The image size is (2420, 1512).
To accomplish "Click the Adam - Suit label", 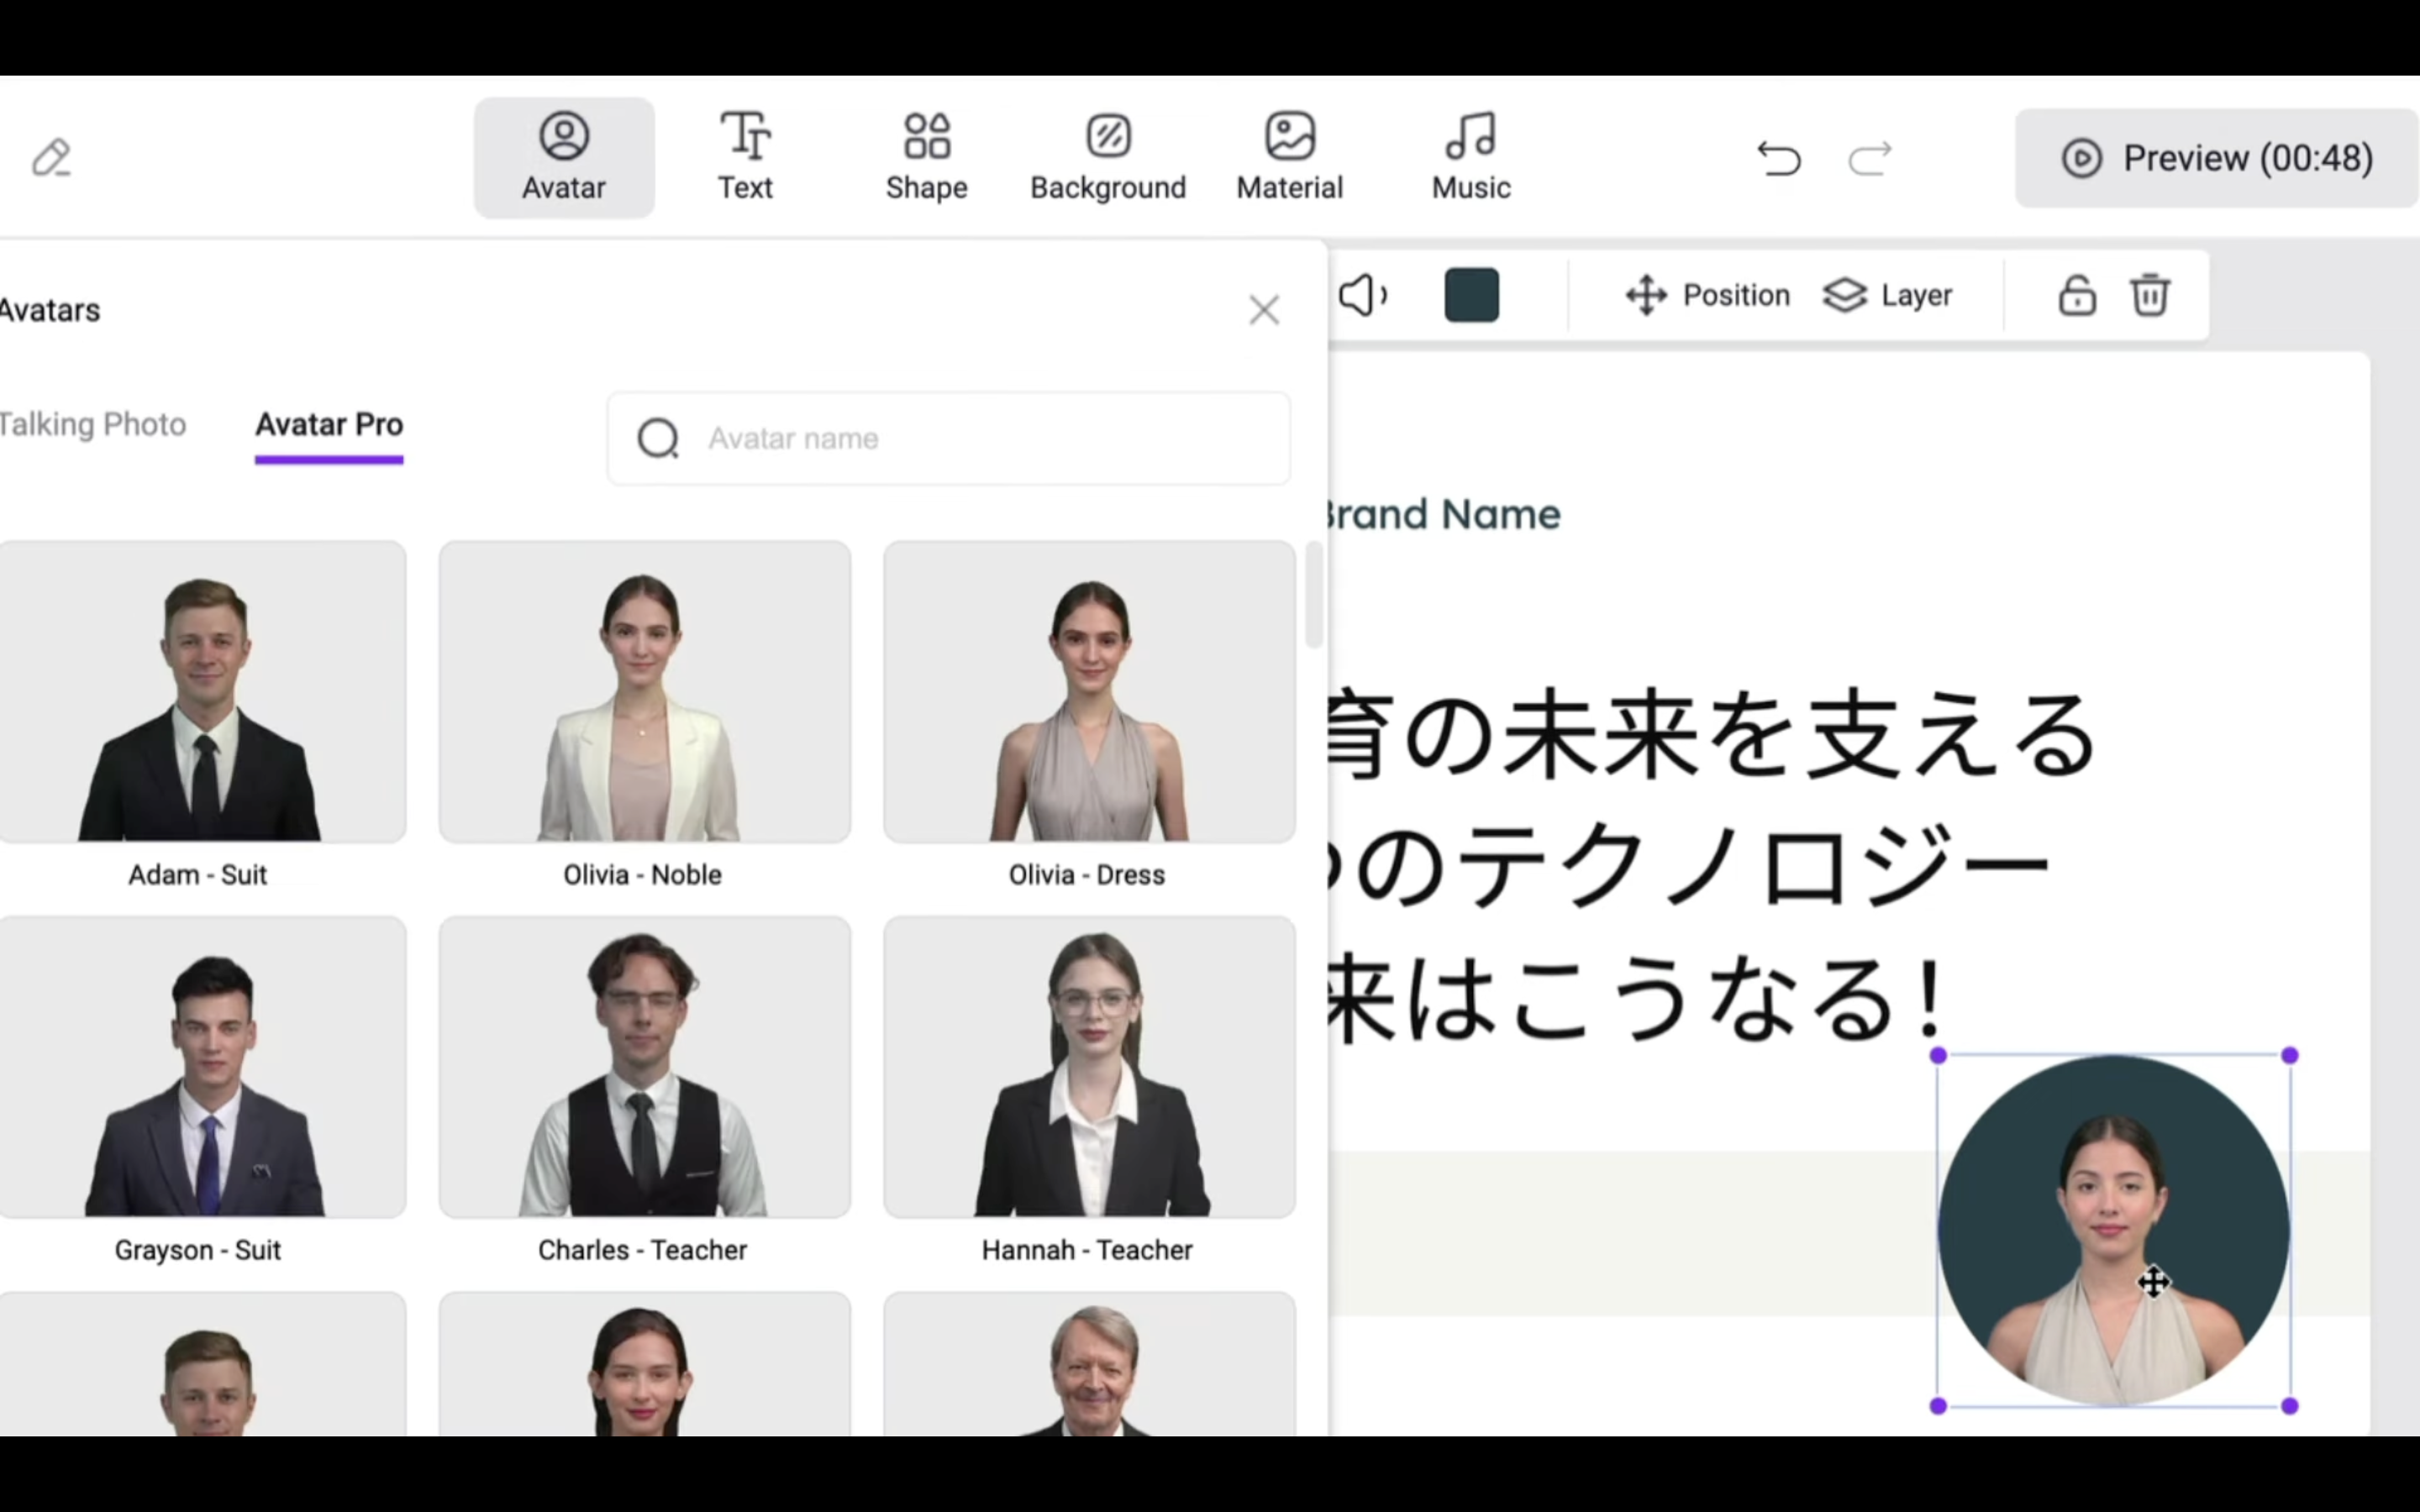I will (198, 875).
